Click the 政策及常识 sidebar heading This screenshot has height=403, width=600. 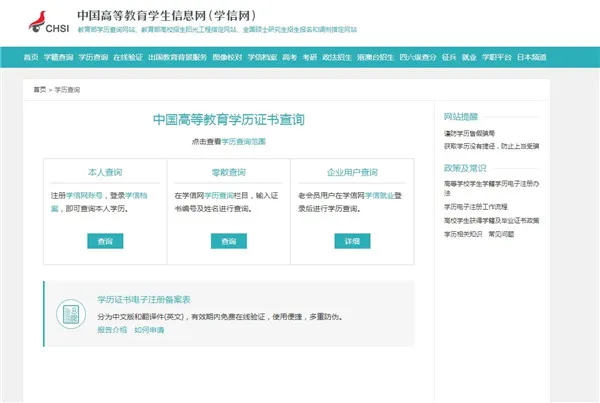[465, 168]
